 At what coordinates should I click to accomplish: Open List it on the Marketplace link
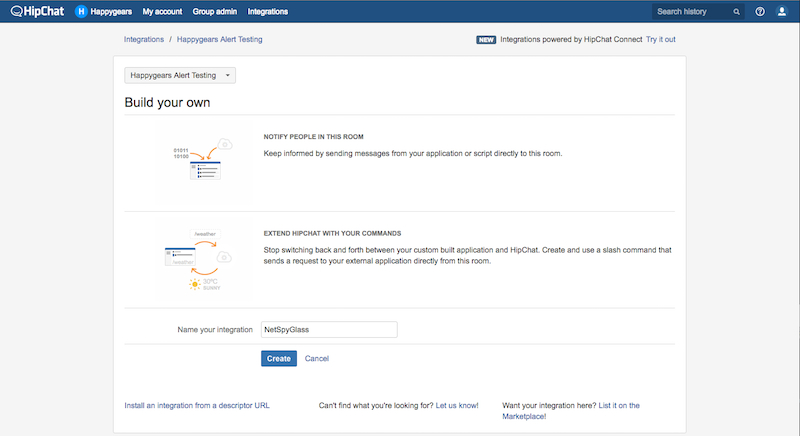pyautogui.click(x=571, y=411)
